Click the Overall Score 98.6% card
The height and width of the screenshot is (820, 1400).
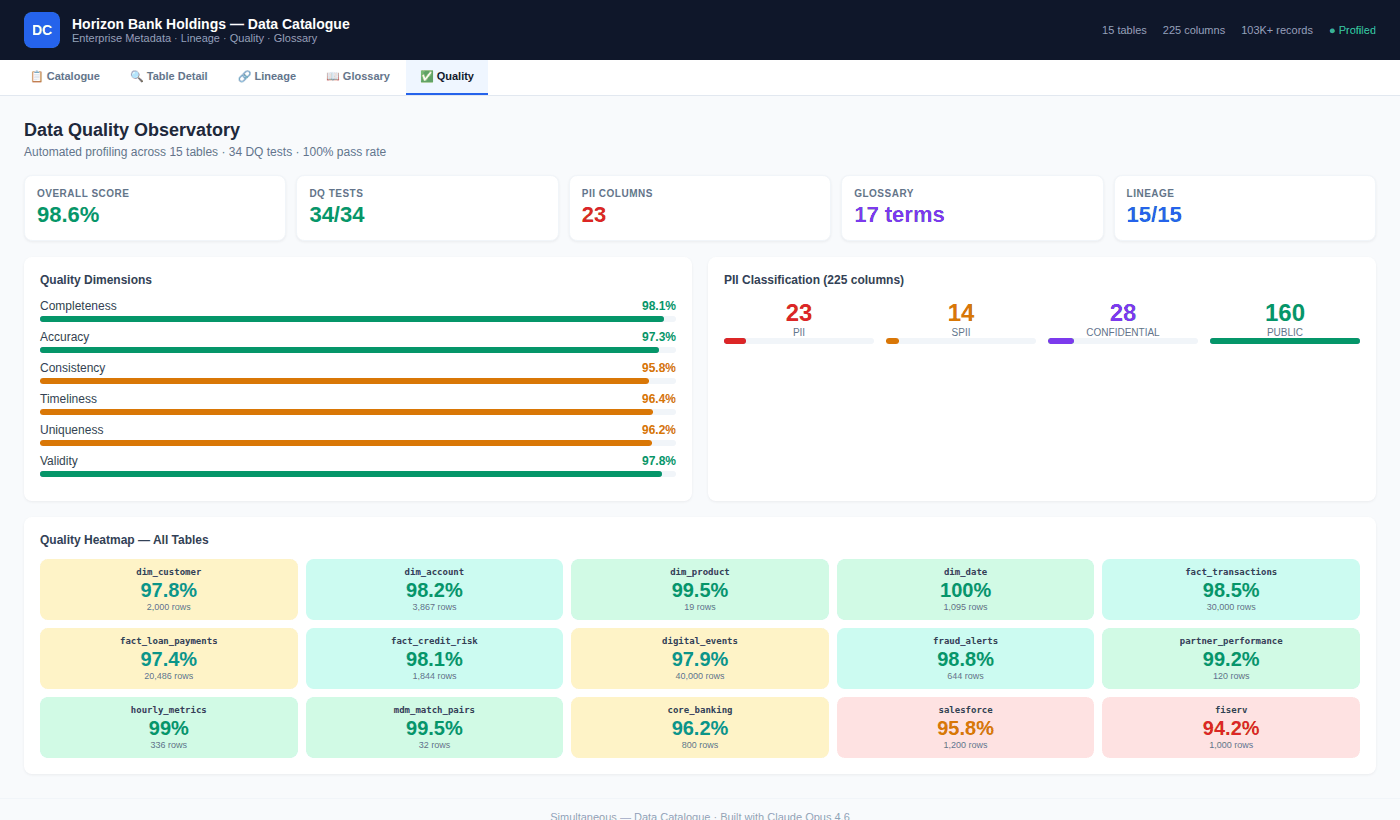tap(155, 208)
